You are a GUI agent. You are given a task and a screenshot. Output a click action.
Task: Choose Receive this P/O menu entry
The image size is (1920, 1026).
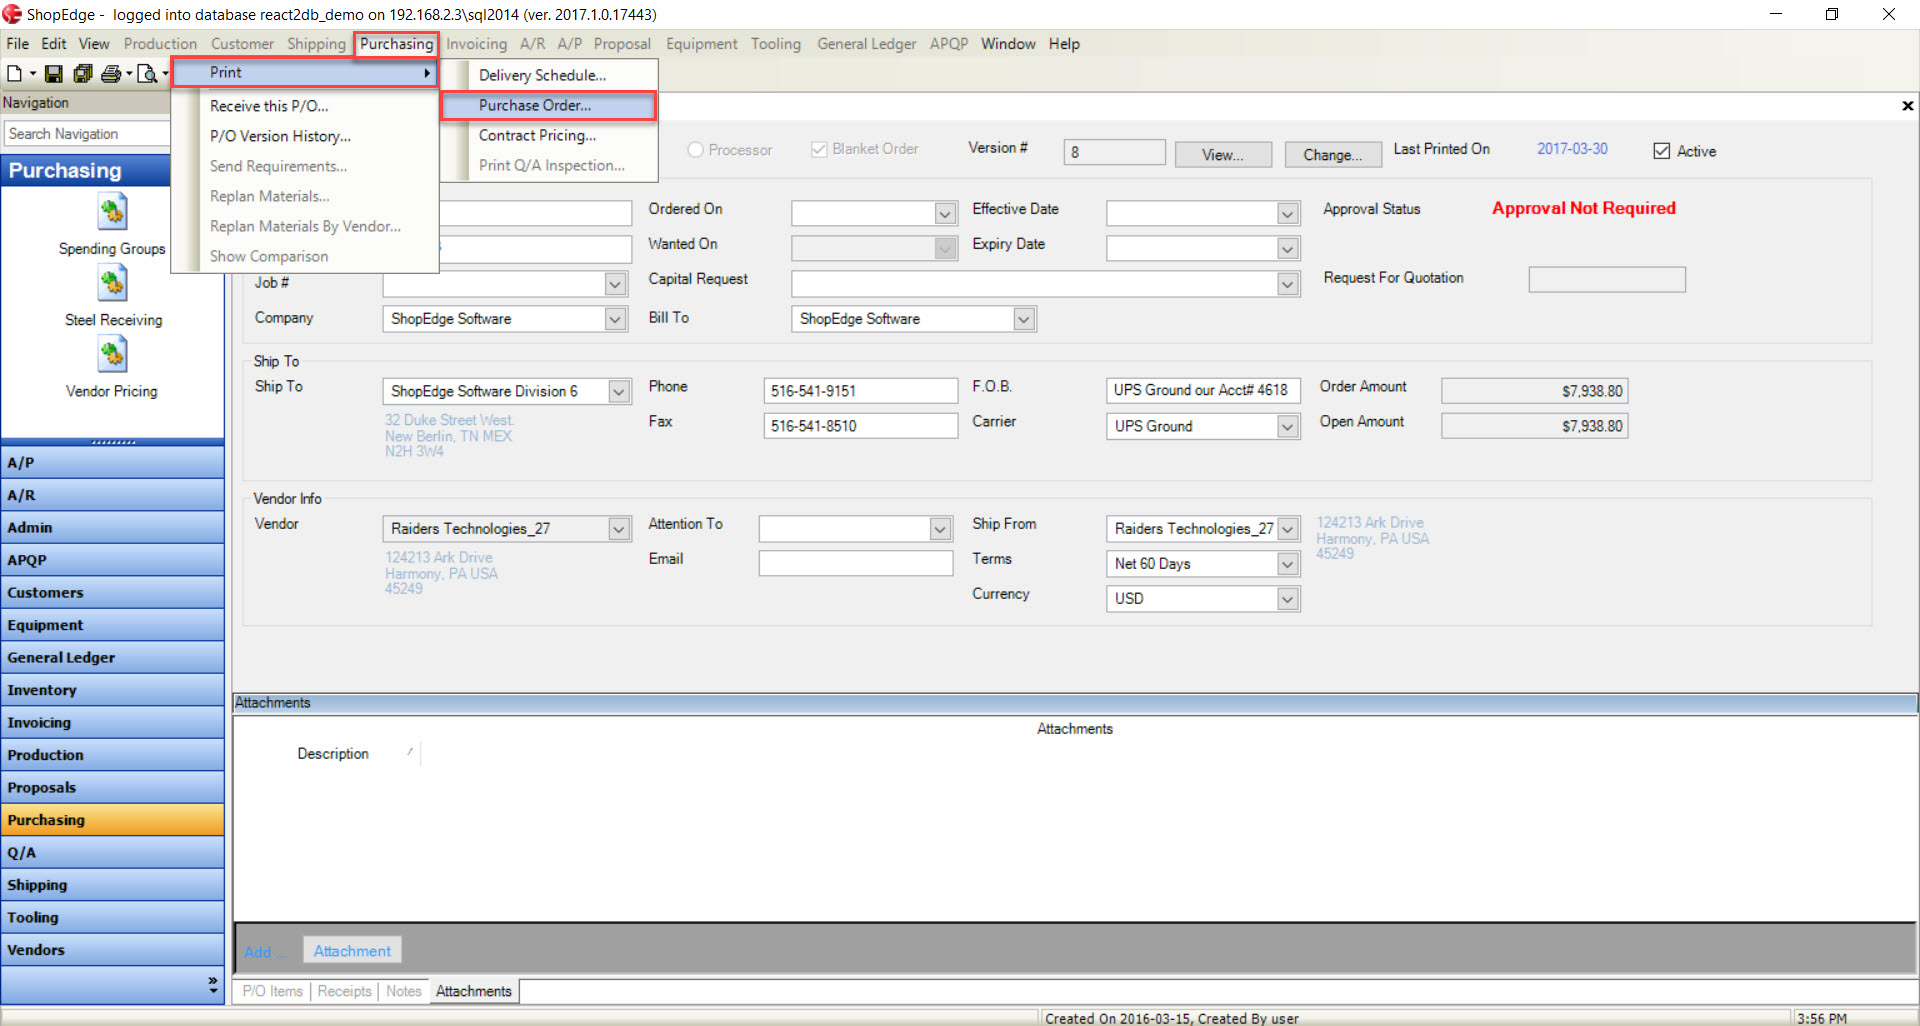305,106
